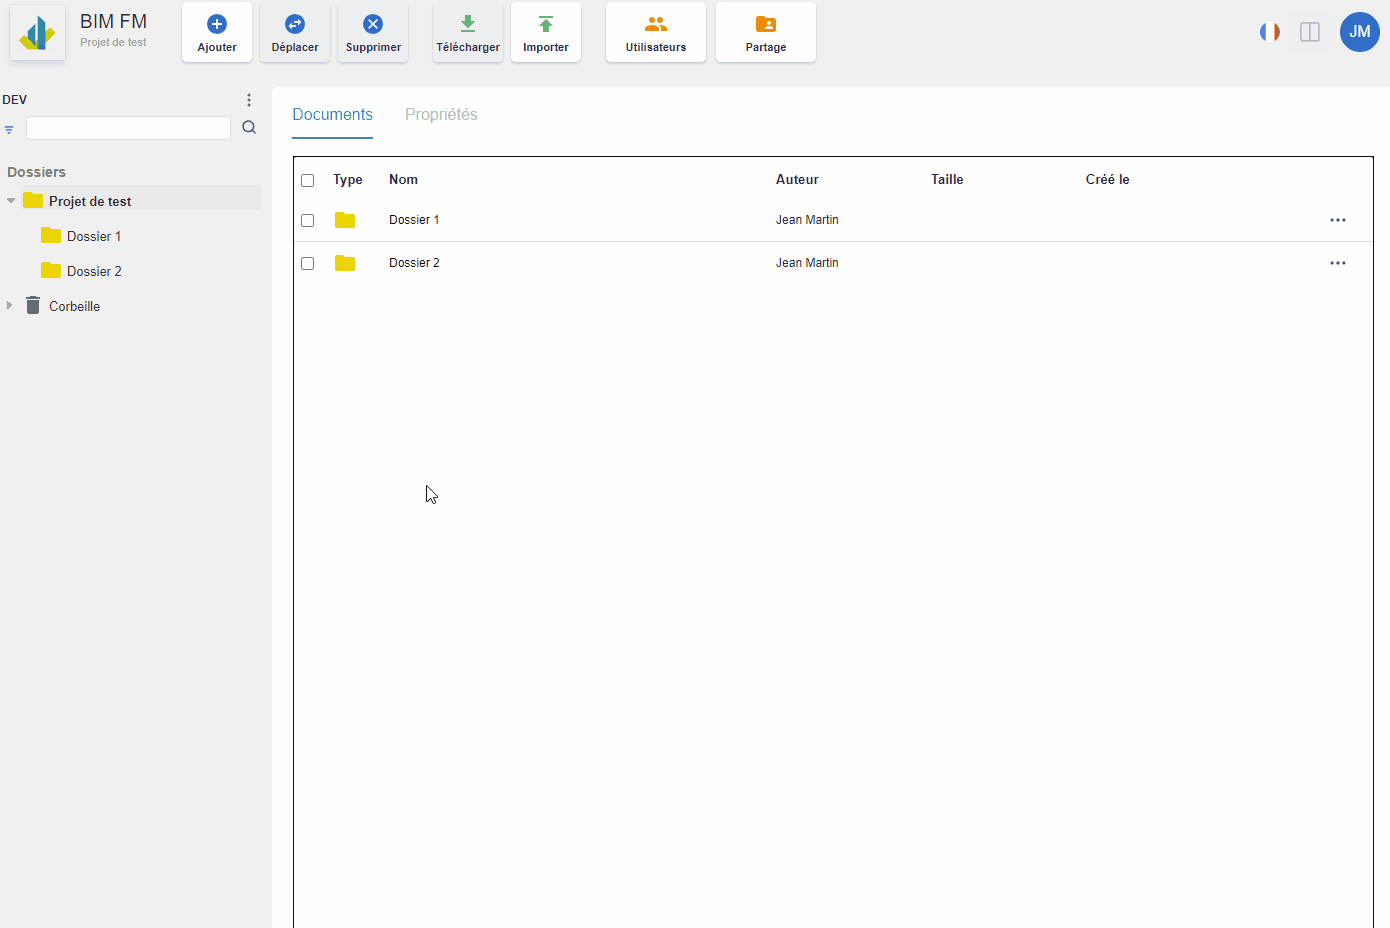Click the Importer upload icon
This screenshot has width=1390, height=928.
point(545,23)
